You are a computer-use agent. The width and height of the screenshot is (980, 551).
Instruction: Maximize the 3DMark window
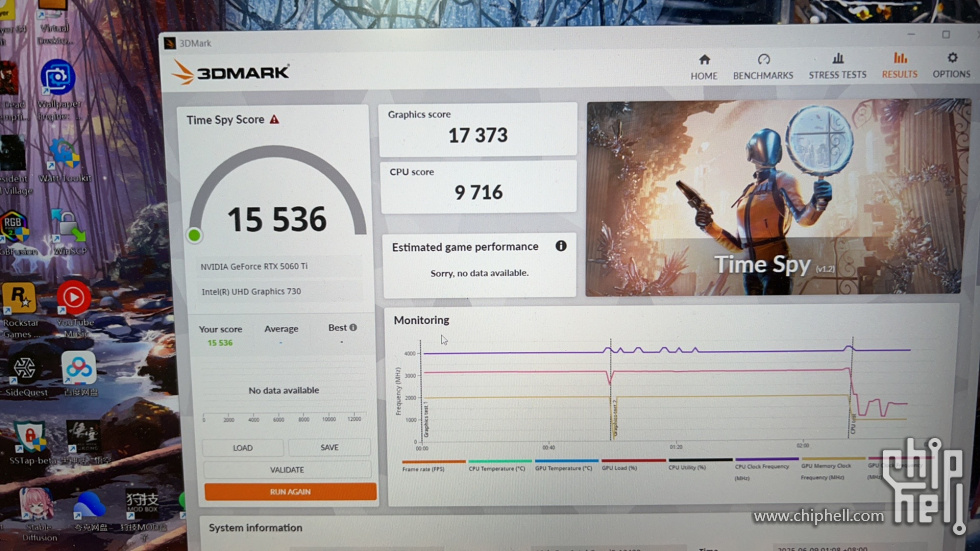coord(946,34)
